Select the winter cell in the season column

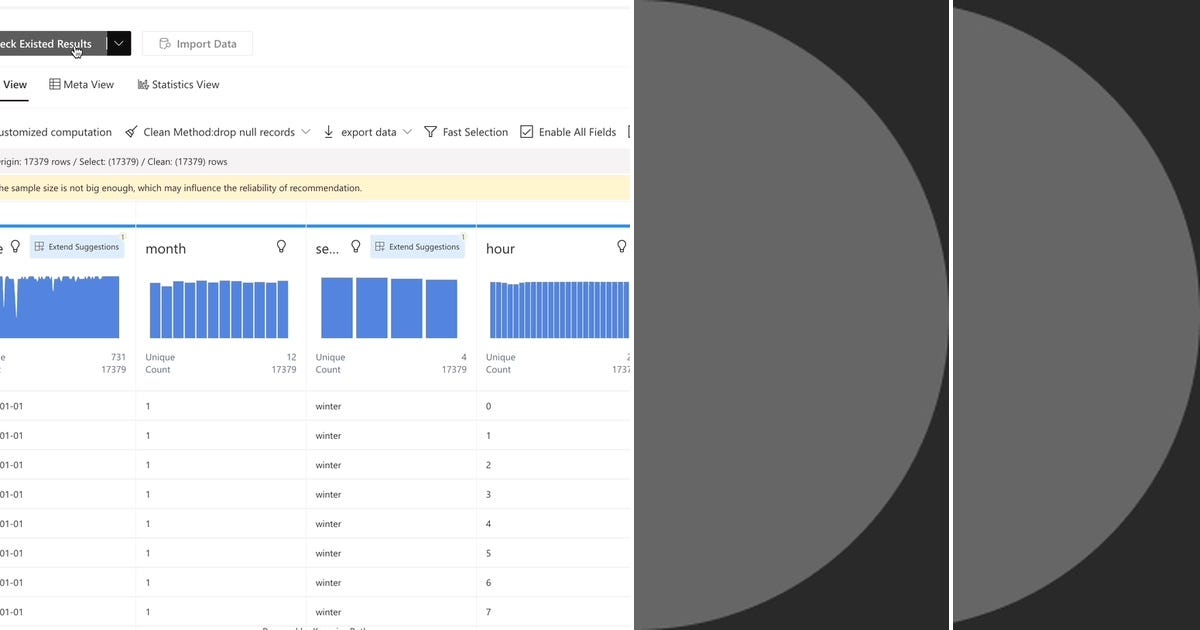click(328, 405)
